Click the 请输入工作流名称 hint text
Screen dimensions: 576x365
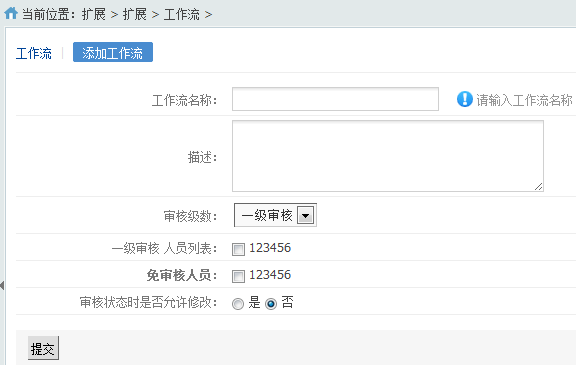tap(524, 100)
